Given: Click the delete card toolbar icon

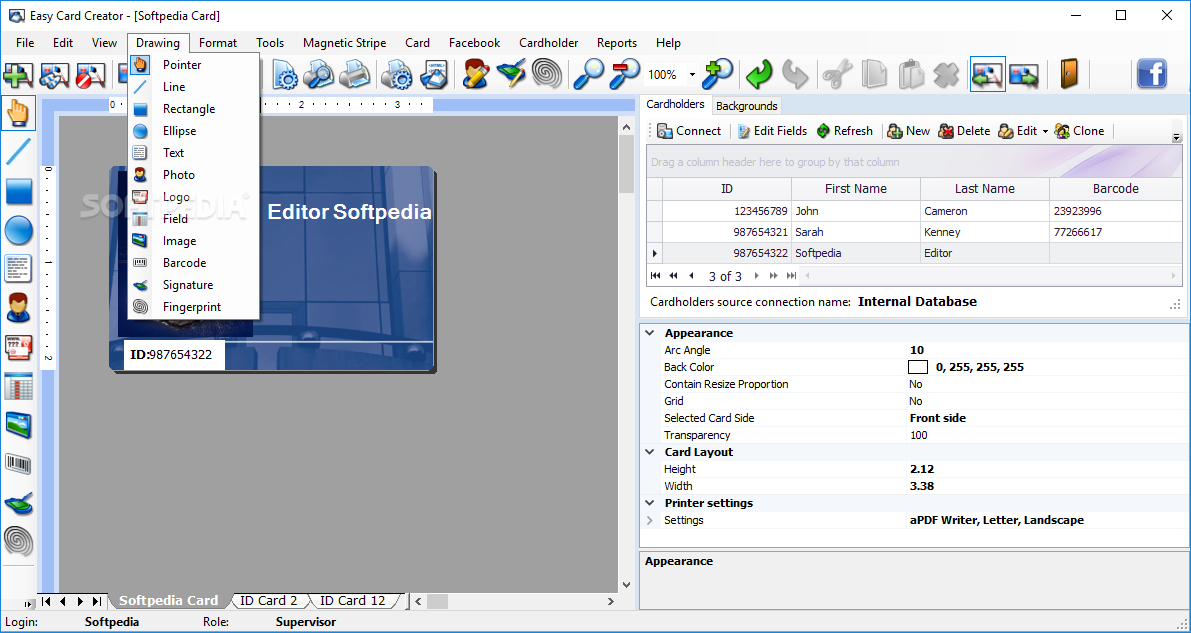Looking at the screenshot, I should [91, 74].
